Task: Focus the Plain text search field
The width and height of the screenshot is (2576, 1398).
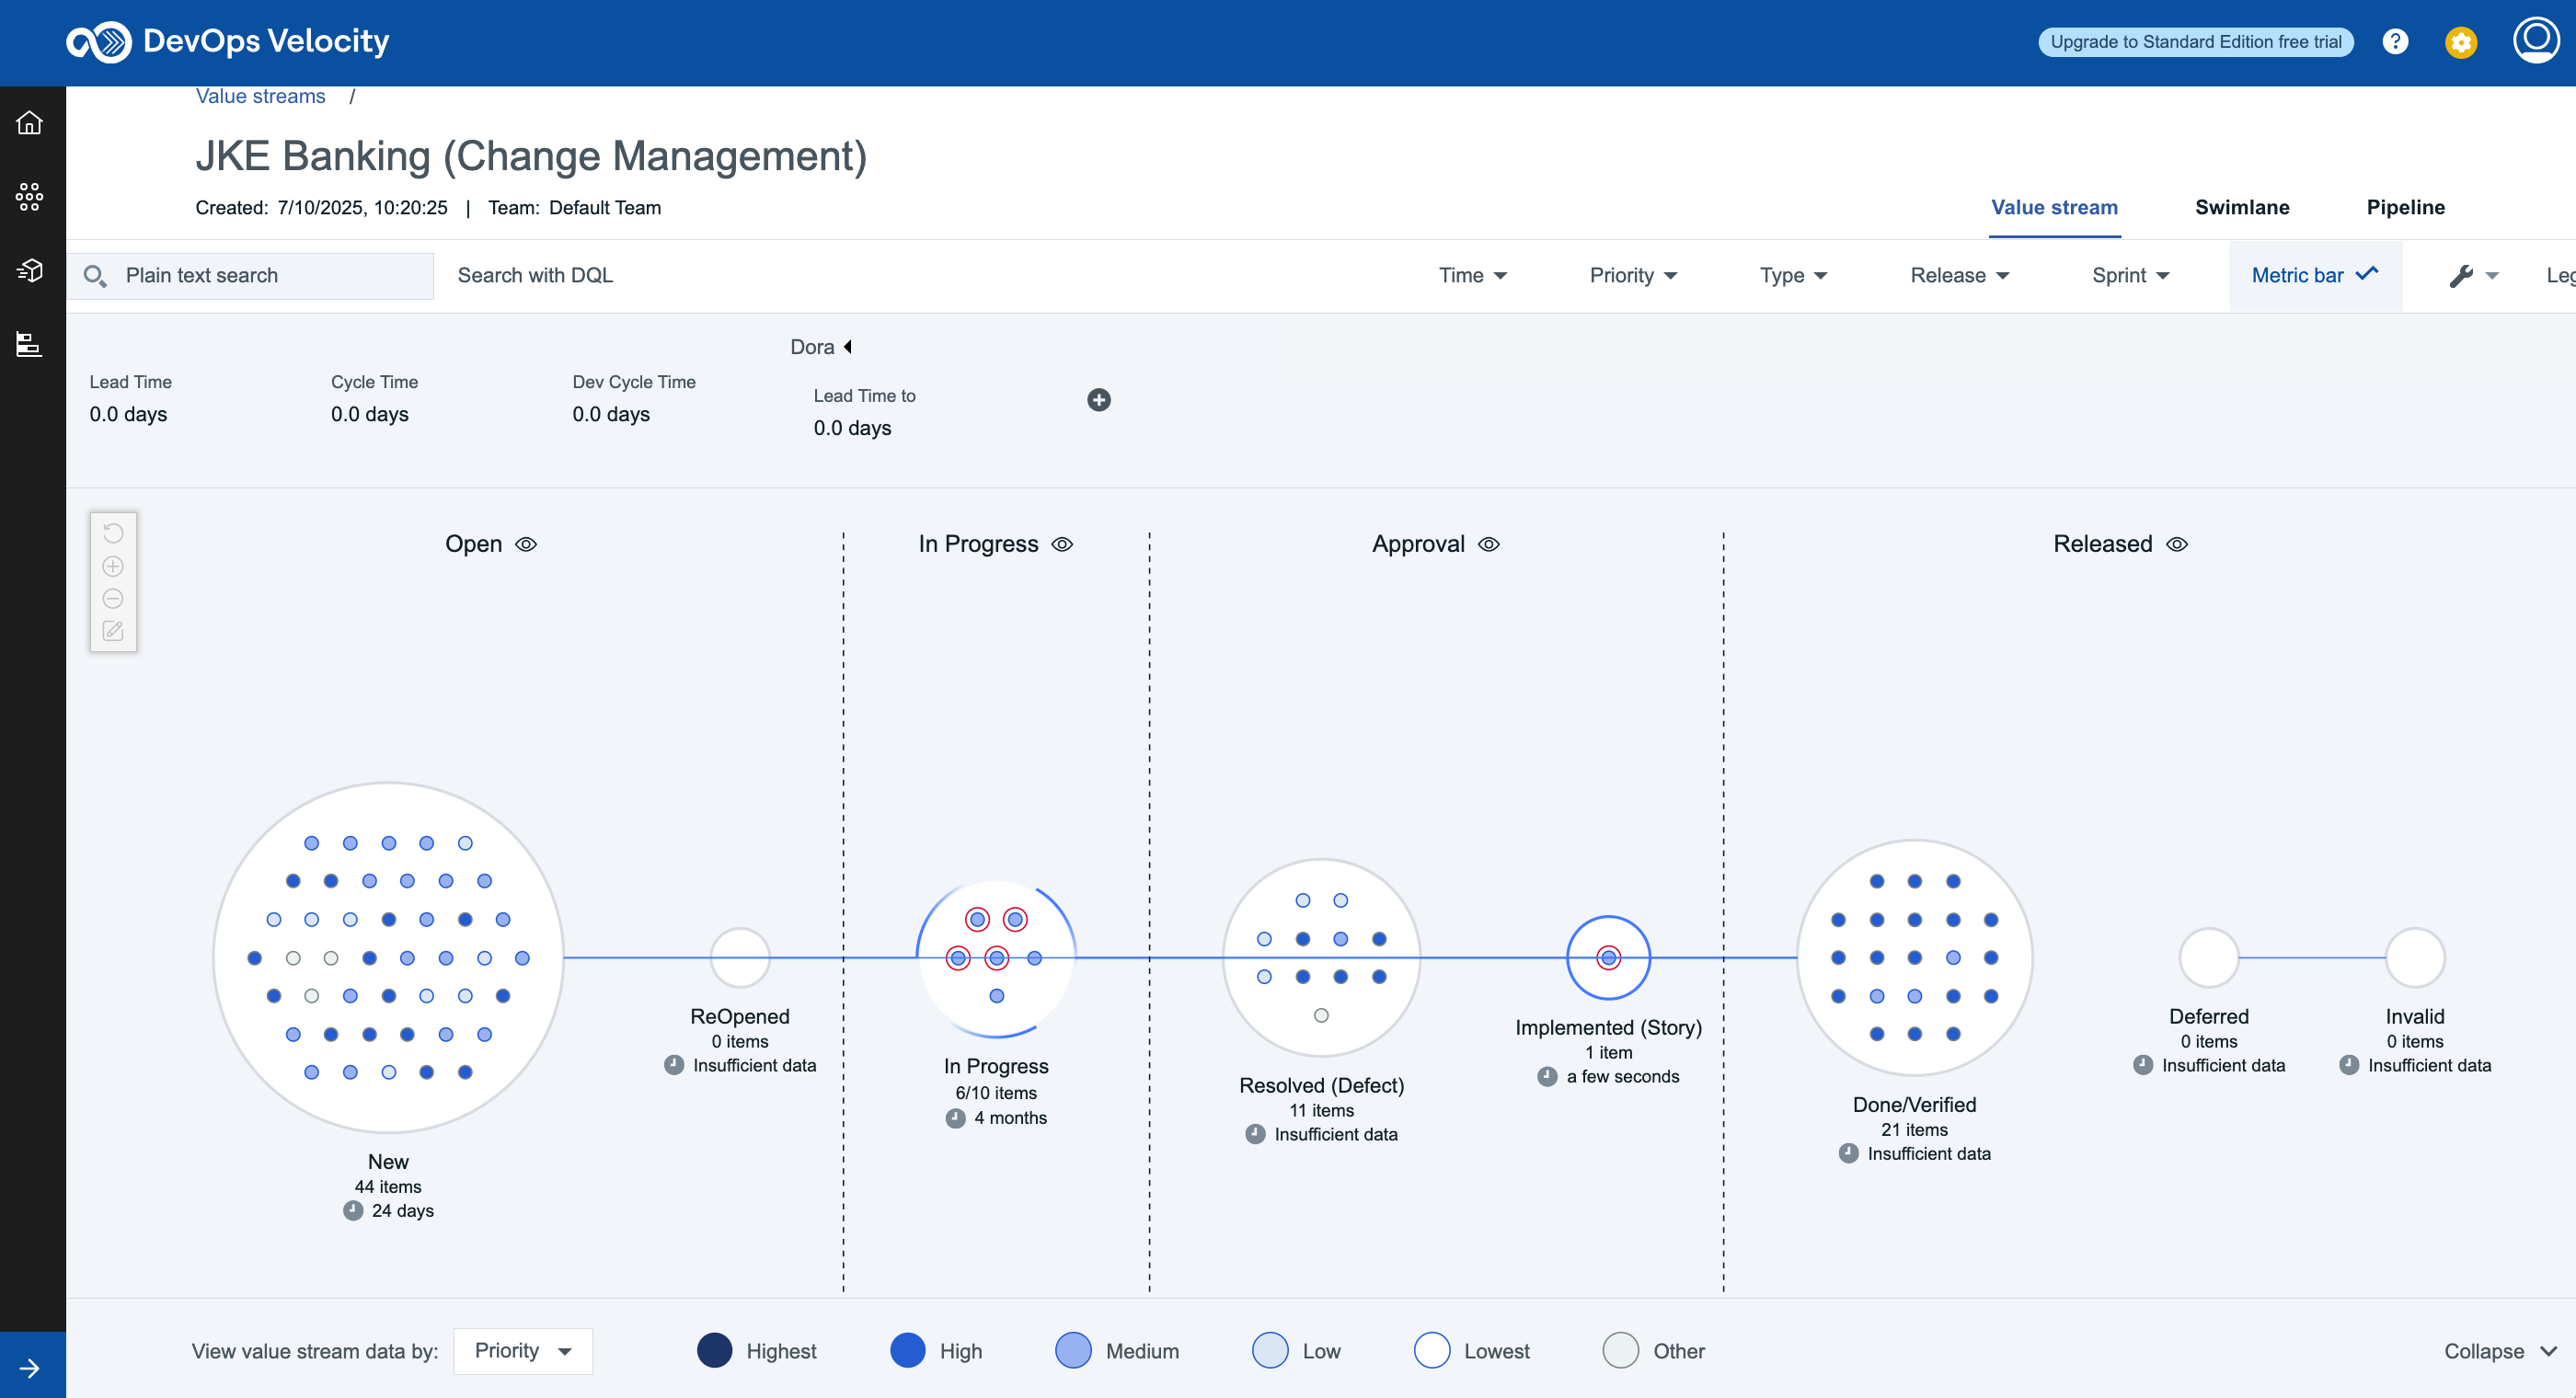Action: coord(251,276)
